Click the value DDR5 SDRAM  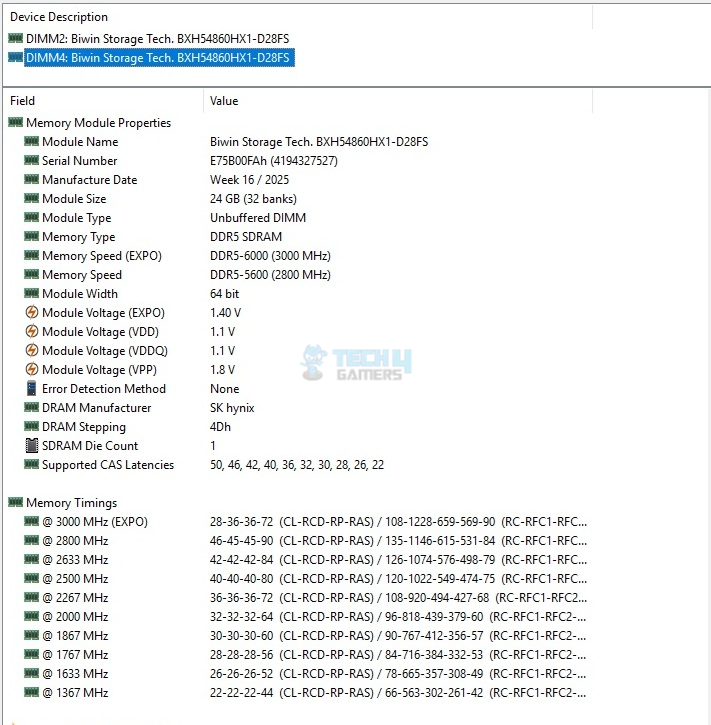246,237
